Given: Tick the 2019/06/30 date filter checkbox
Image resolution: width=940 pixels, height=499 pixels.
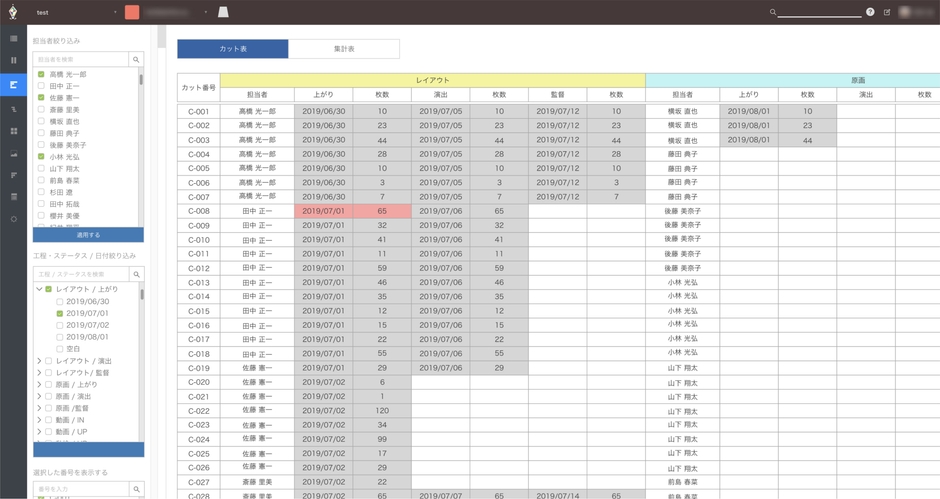Looking at the screenshot, I should pyautogui.click(x=60, y=301).
